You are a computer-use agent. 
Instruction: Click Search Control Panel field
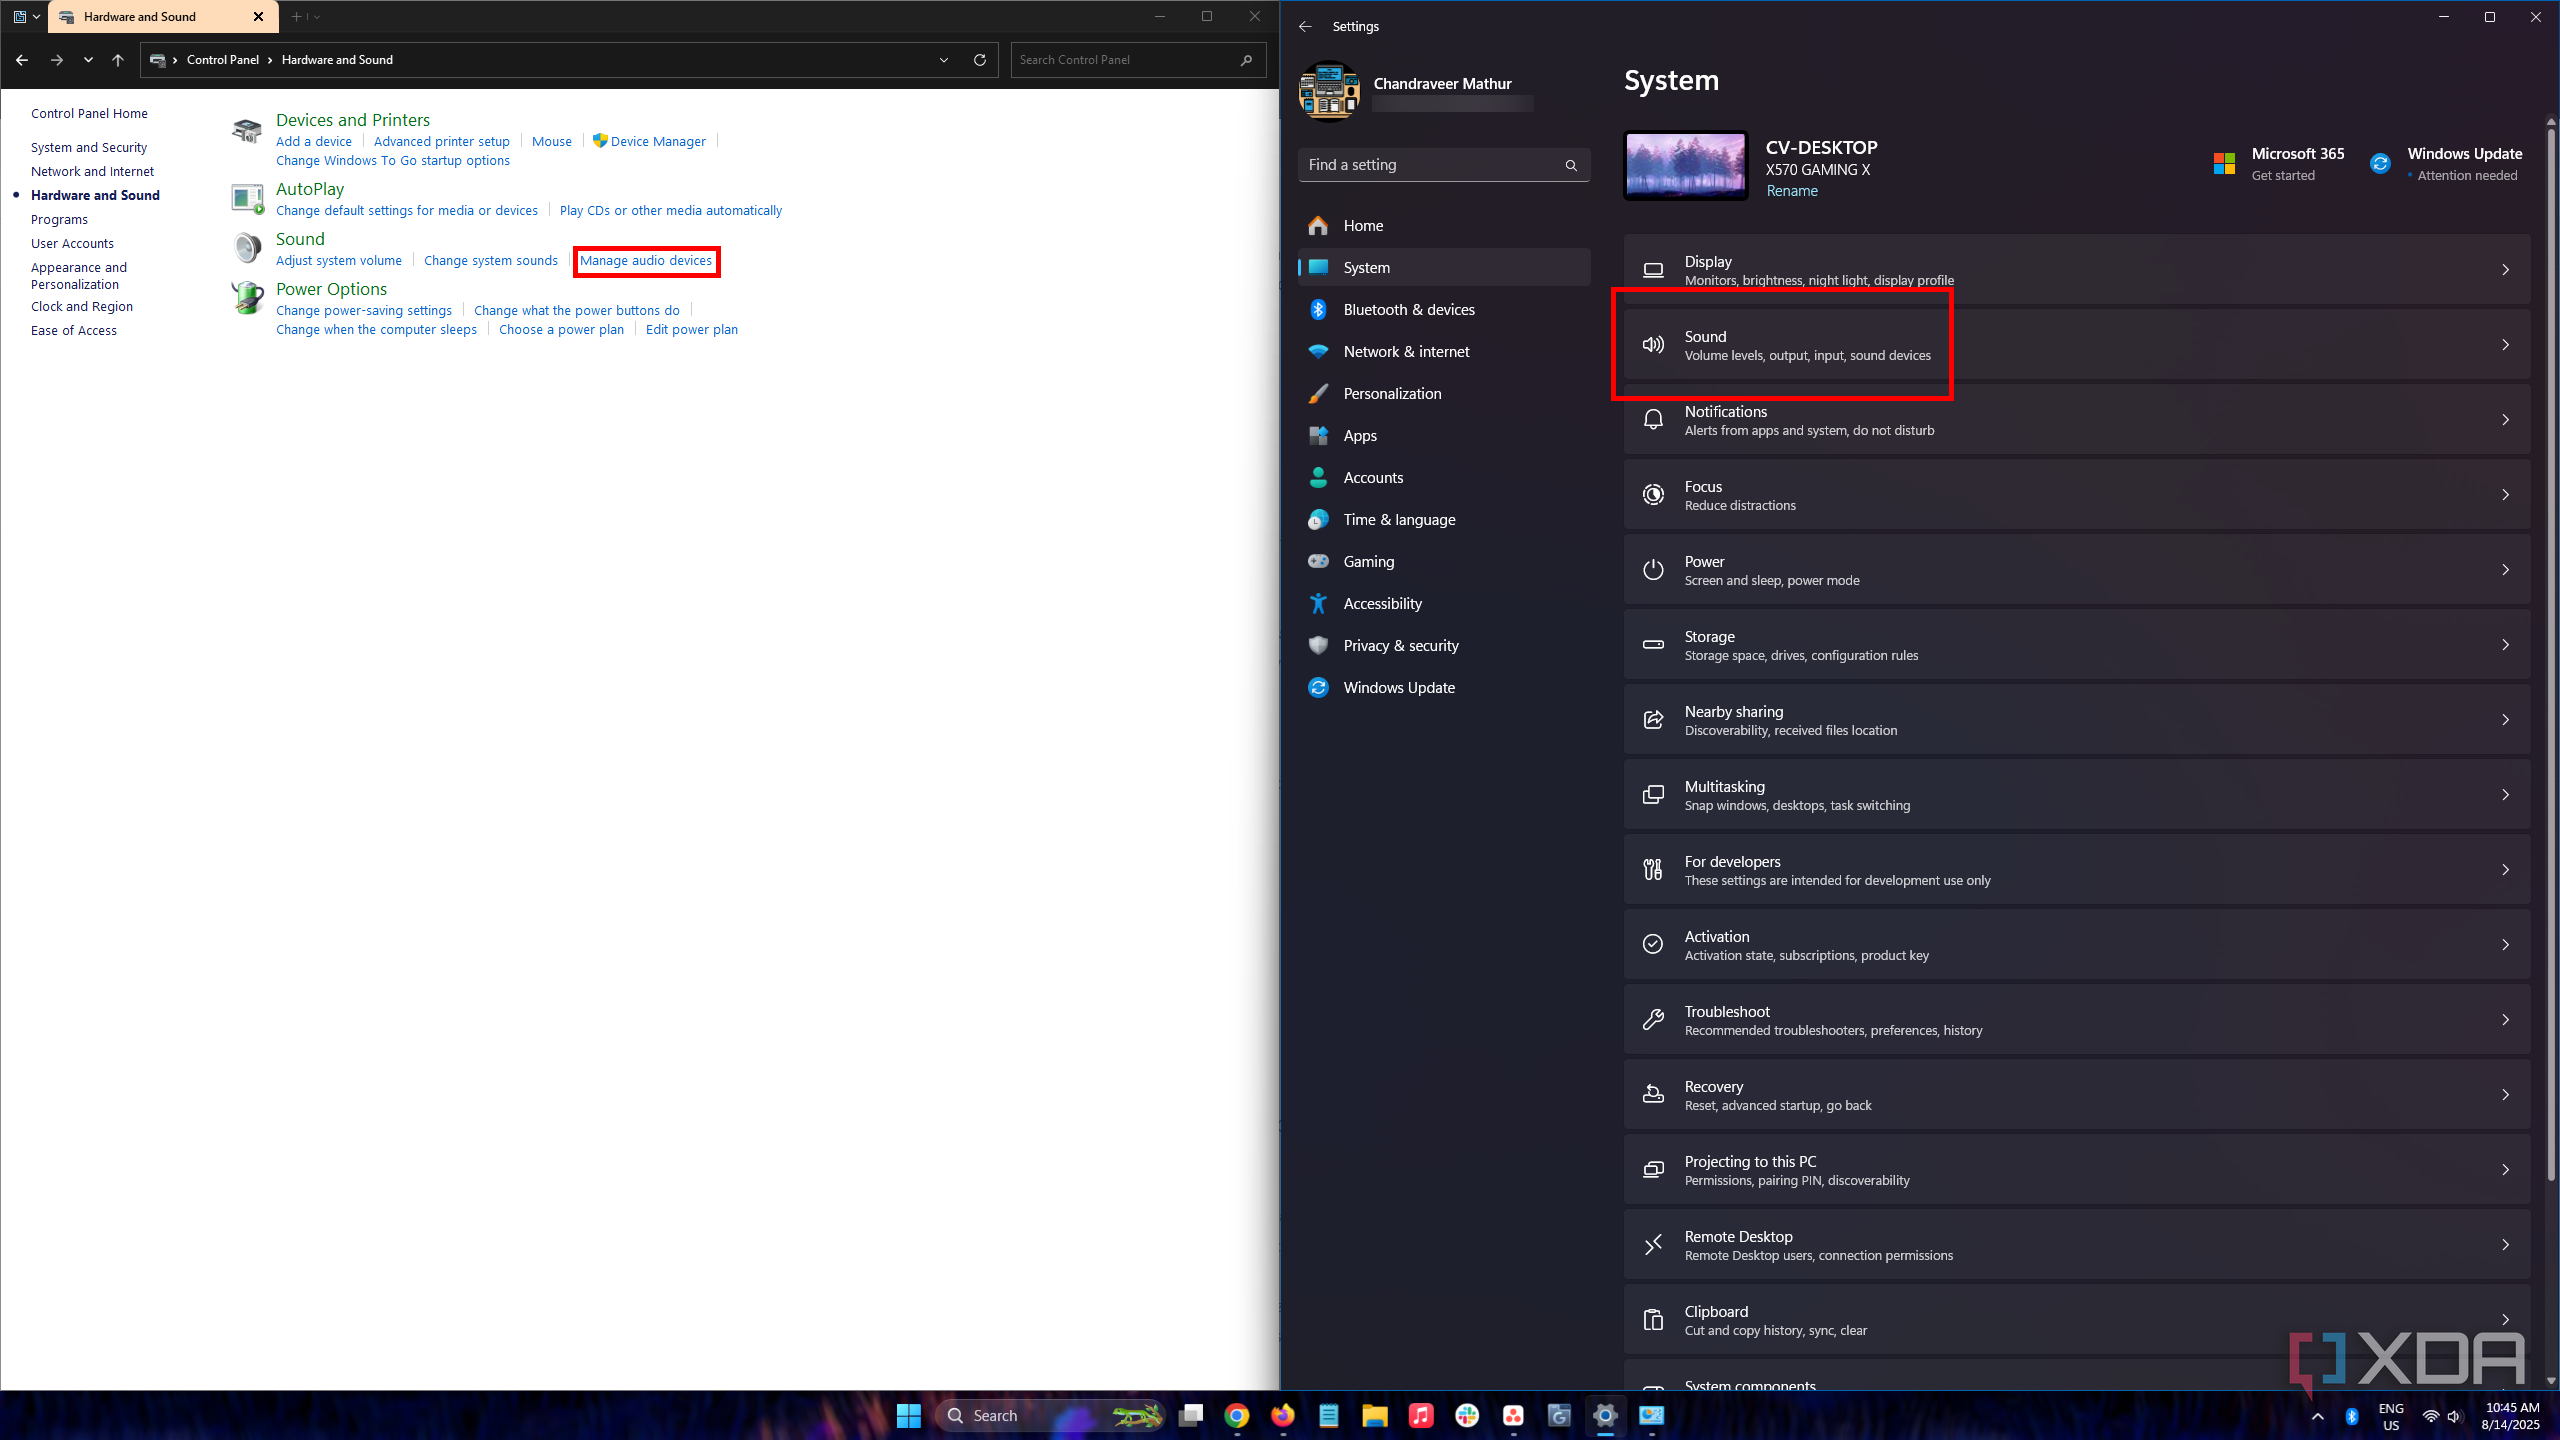tap(1138, 60)
